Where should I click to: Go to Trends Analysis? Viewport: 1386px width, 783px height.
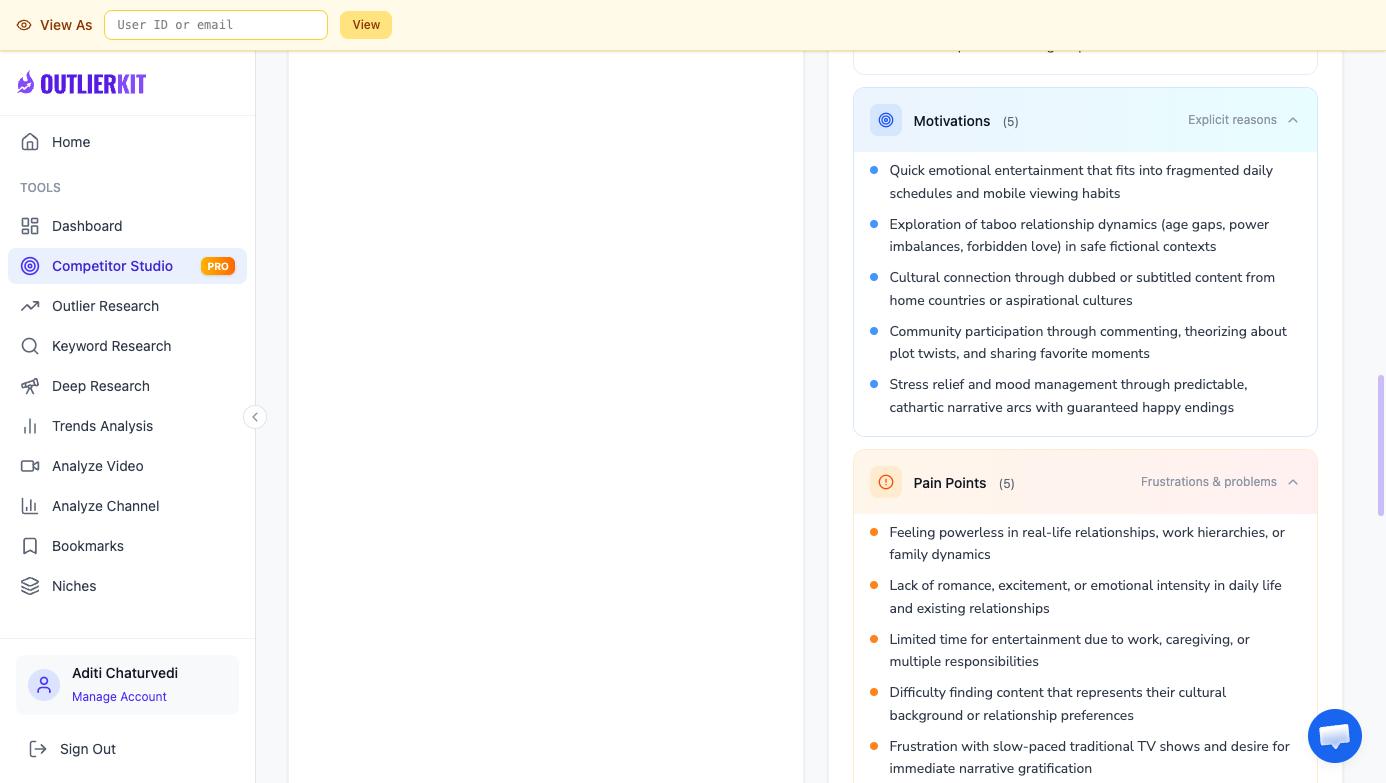pos(102,426)
